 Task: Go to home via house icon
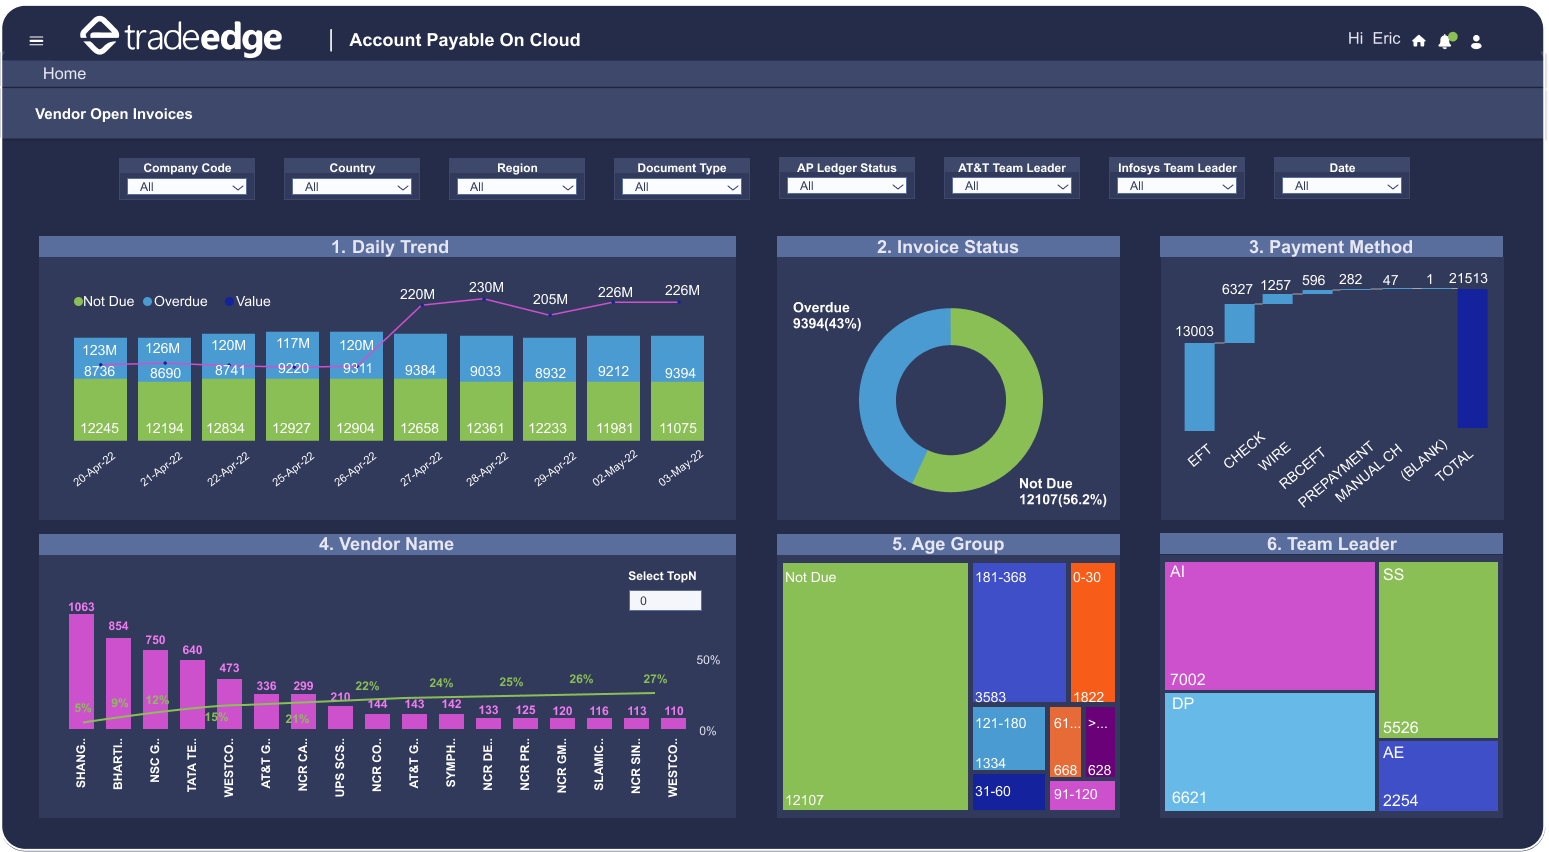[x=1418, y=41]
